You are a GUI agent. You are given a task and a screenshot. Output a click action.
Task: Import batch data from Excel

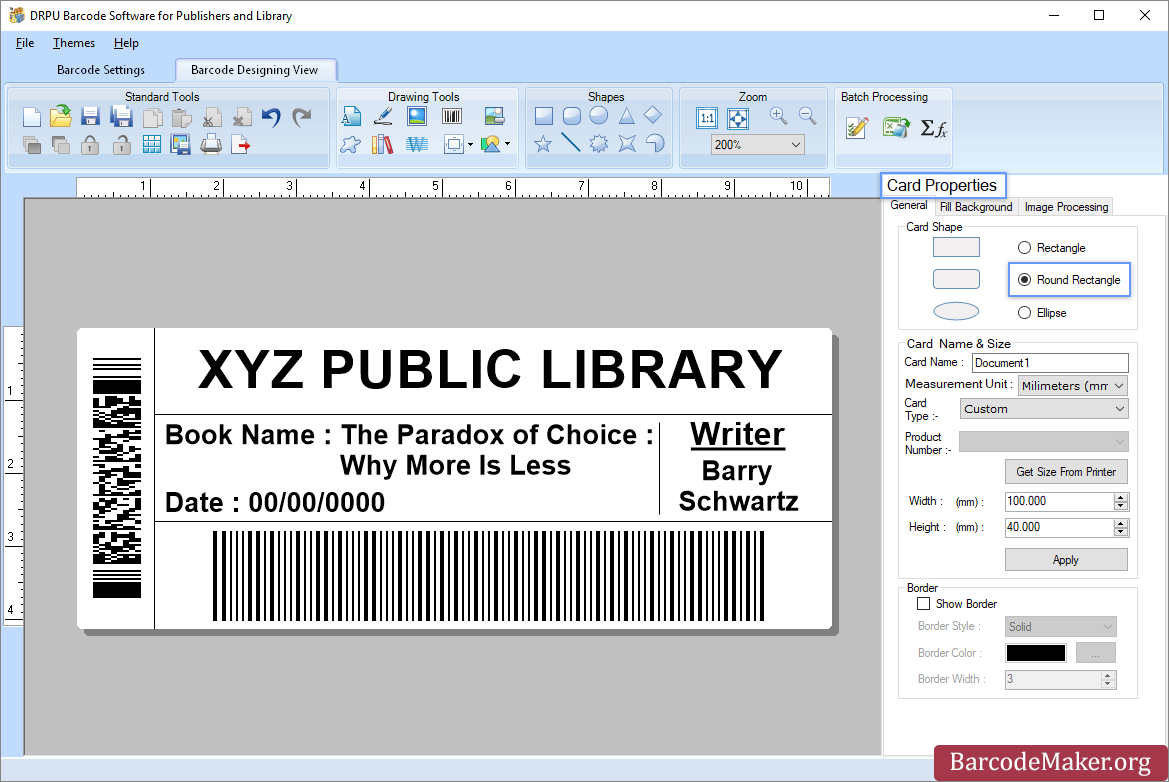point(895,127)
